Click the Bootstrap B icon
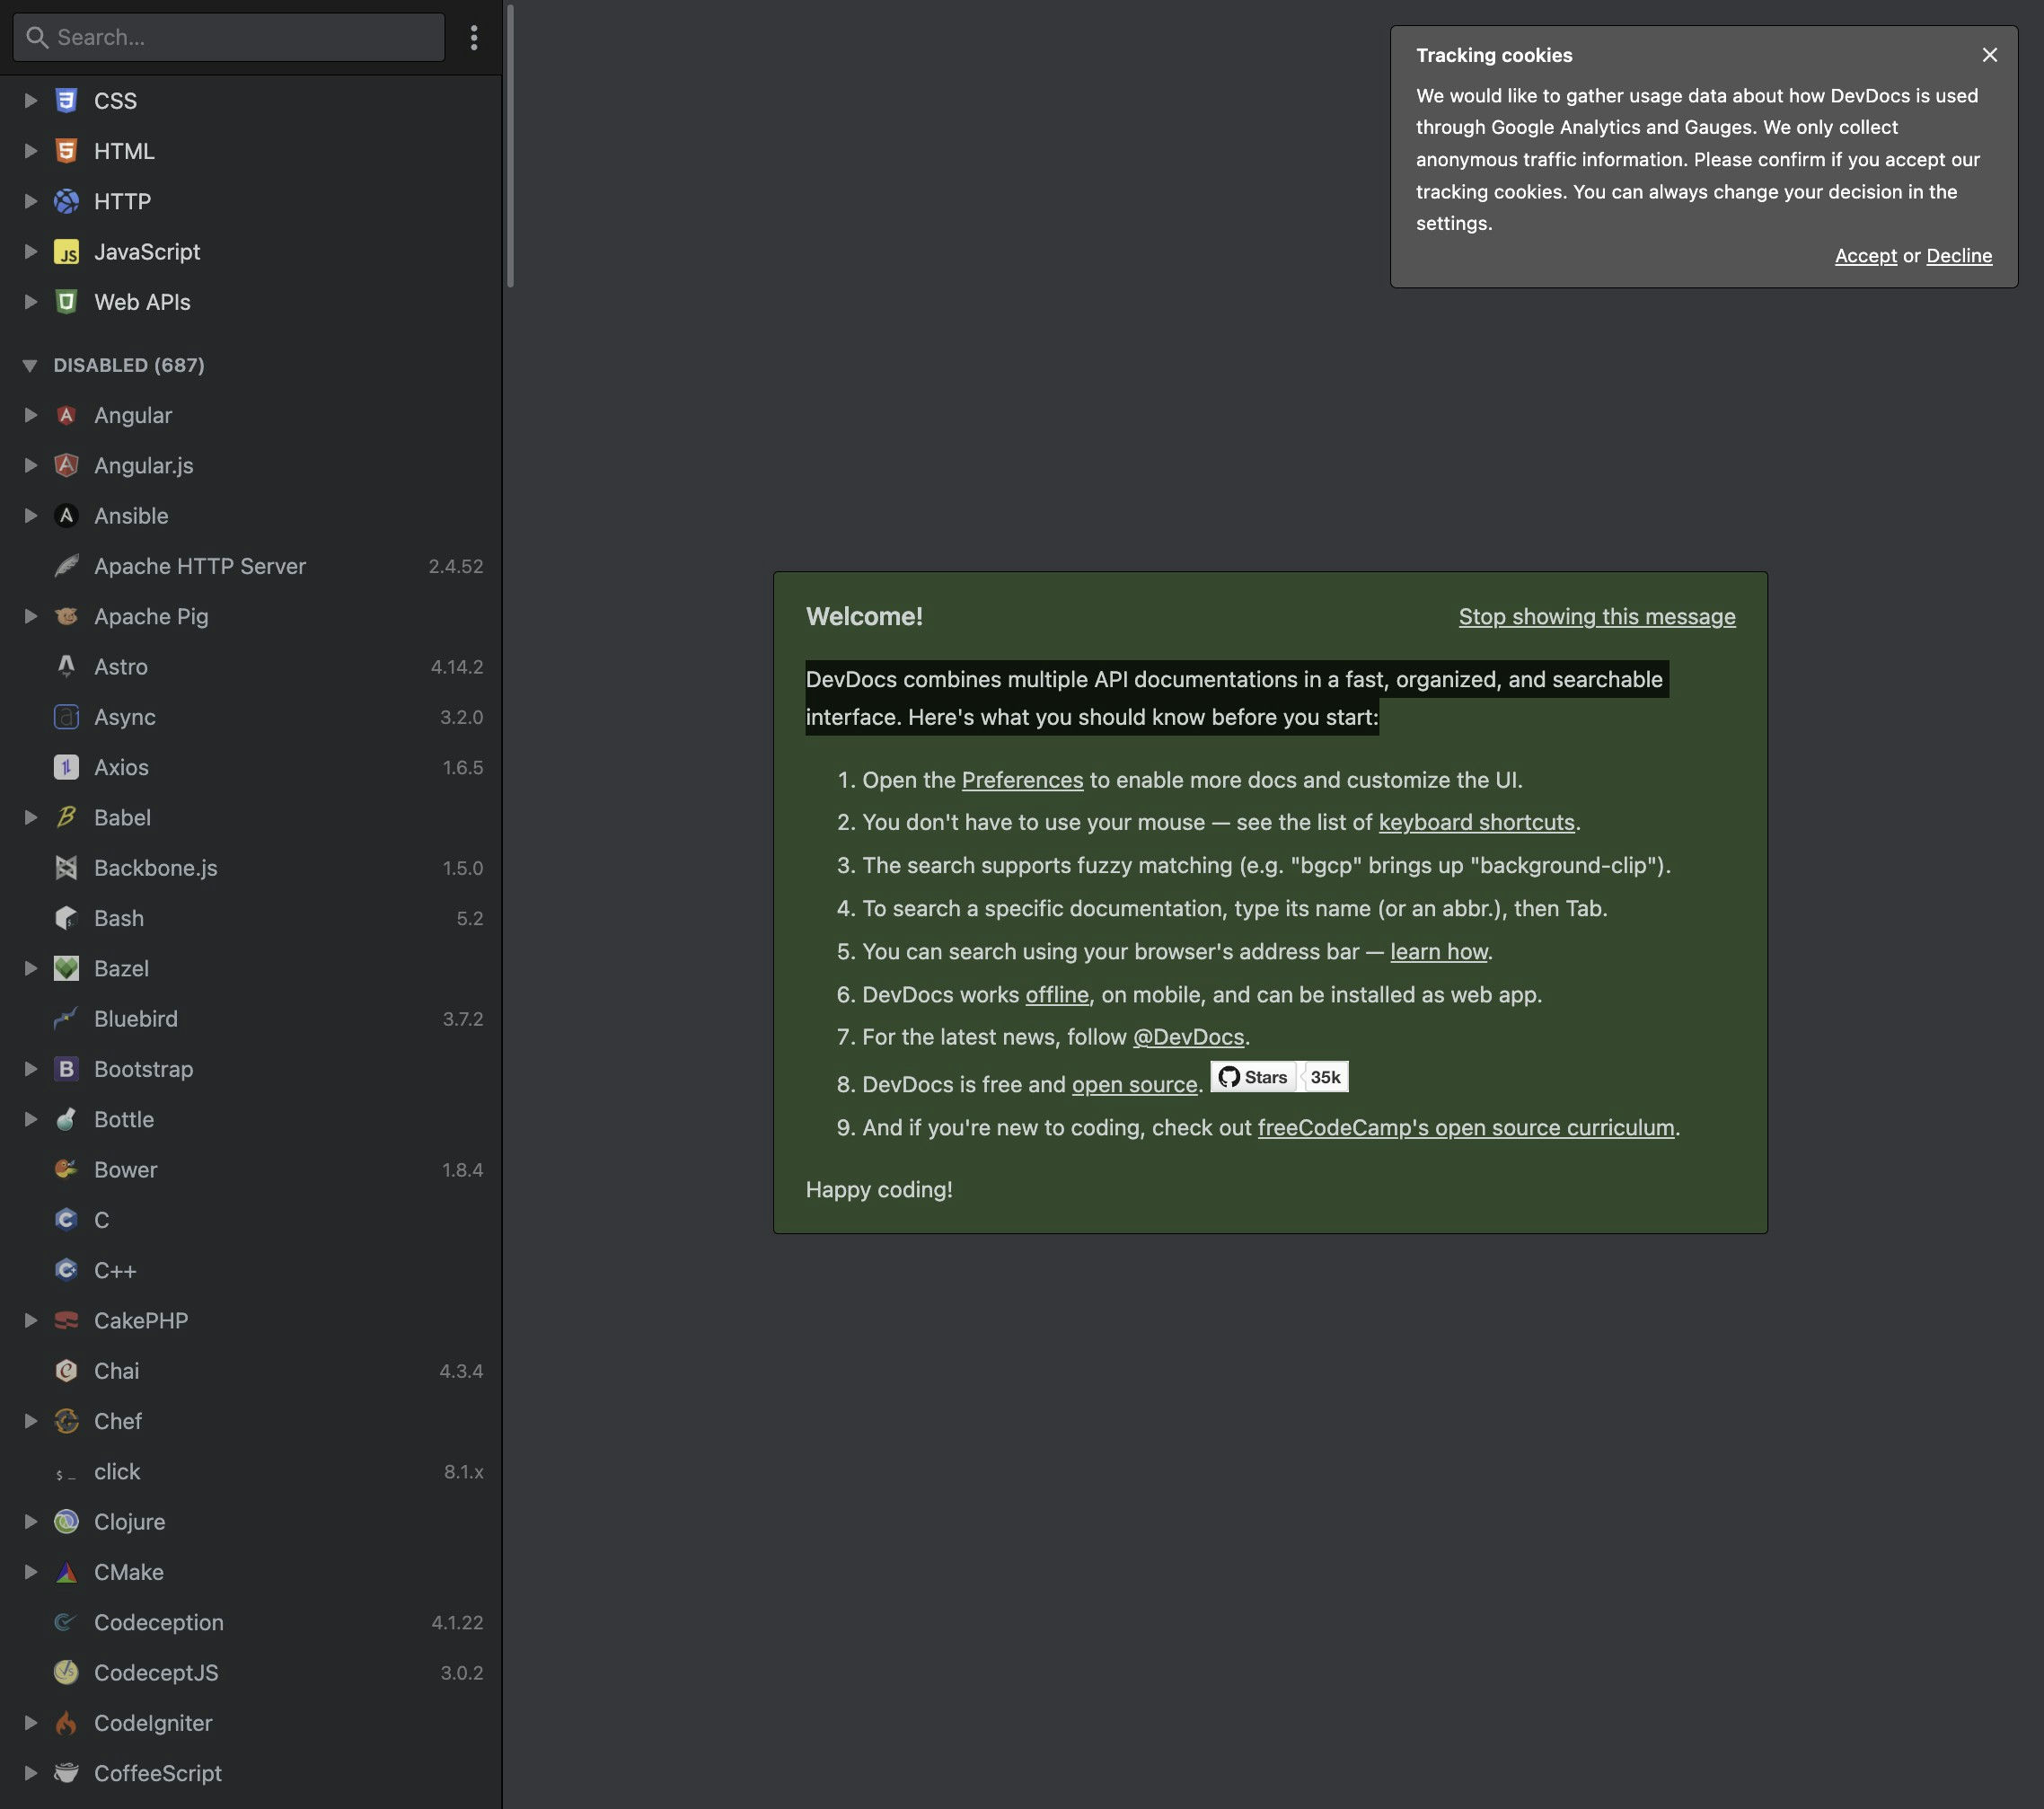Screen dimensions: 2044x1809 (66, 1069)
